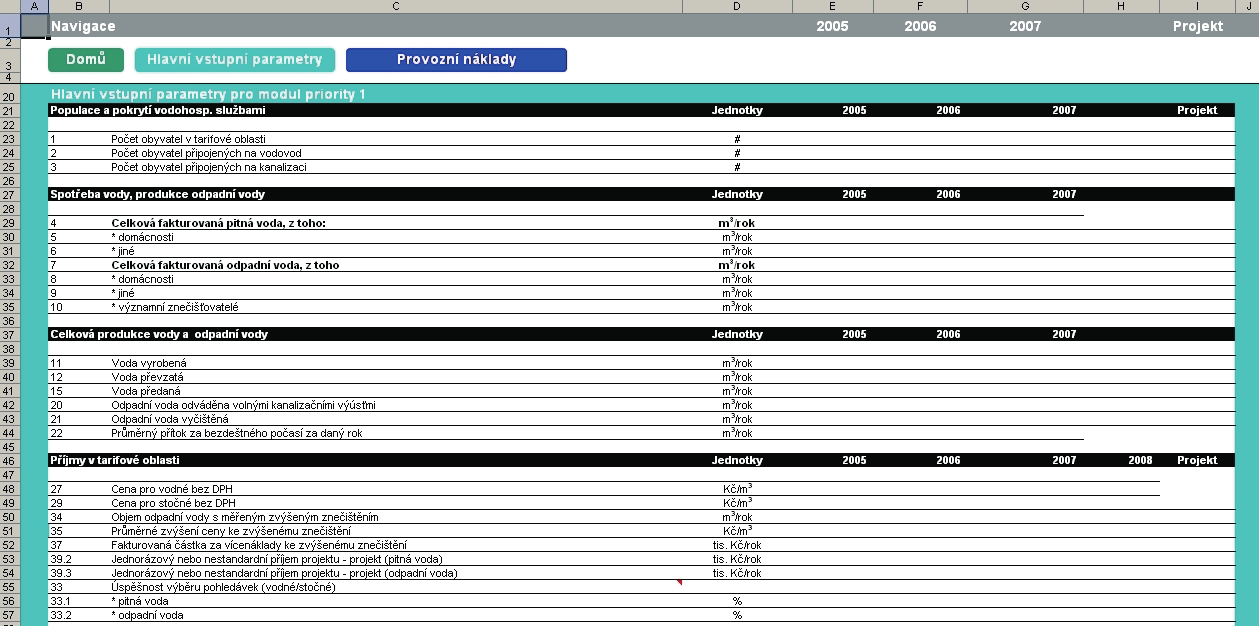Click the 'Voda předaná' cell
Image resolution: width=1259 pixels, height=626 pixels.
tap(147, 391)
